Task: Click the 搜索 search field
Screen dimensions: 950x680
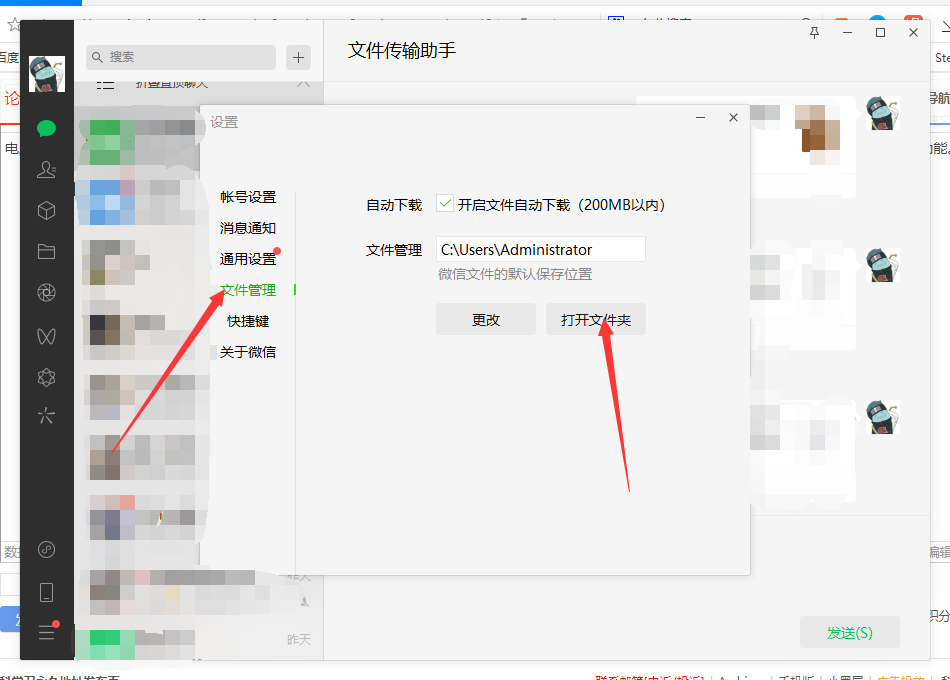Action: [181, 57]
